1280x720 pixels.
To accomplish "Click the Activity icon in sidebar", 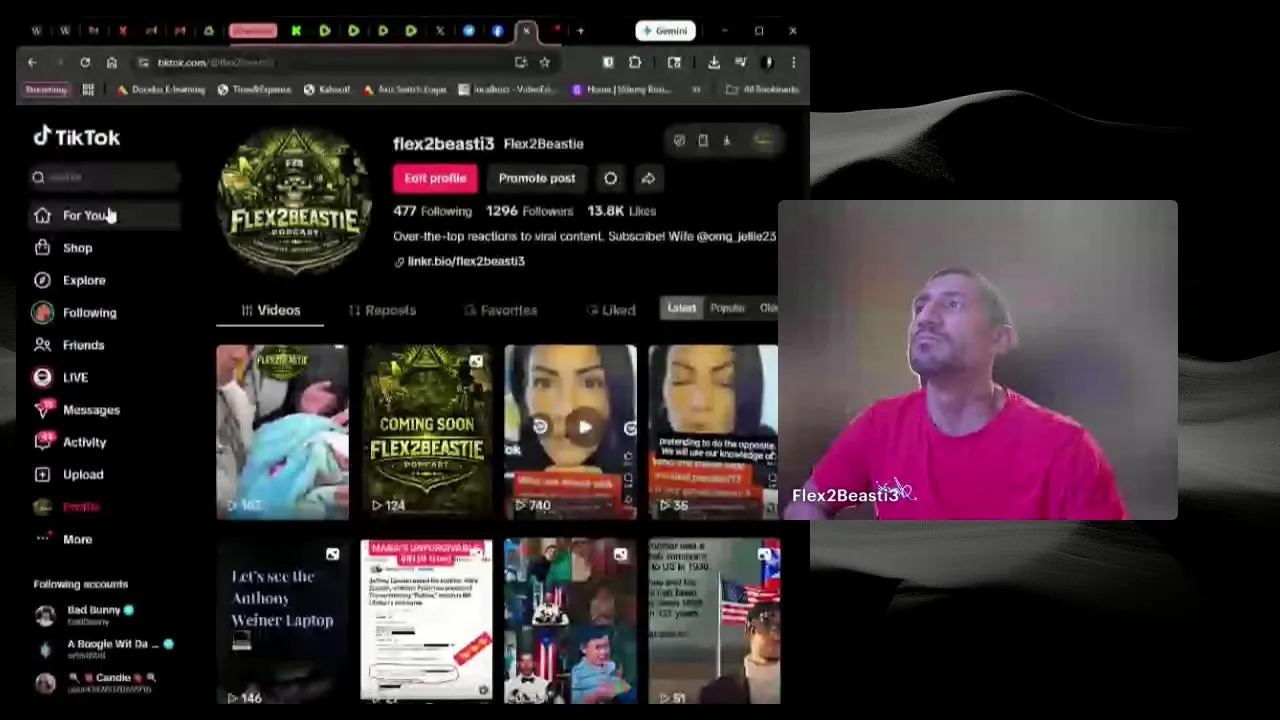I will click(43, 441).
